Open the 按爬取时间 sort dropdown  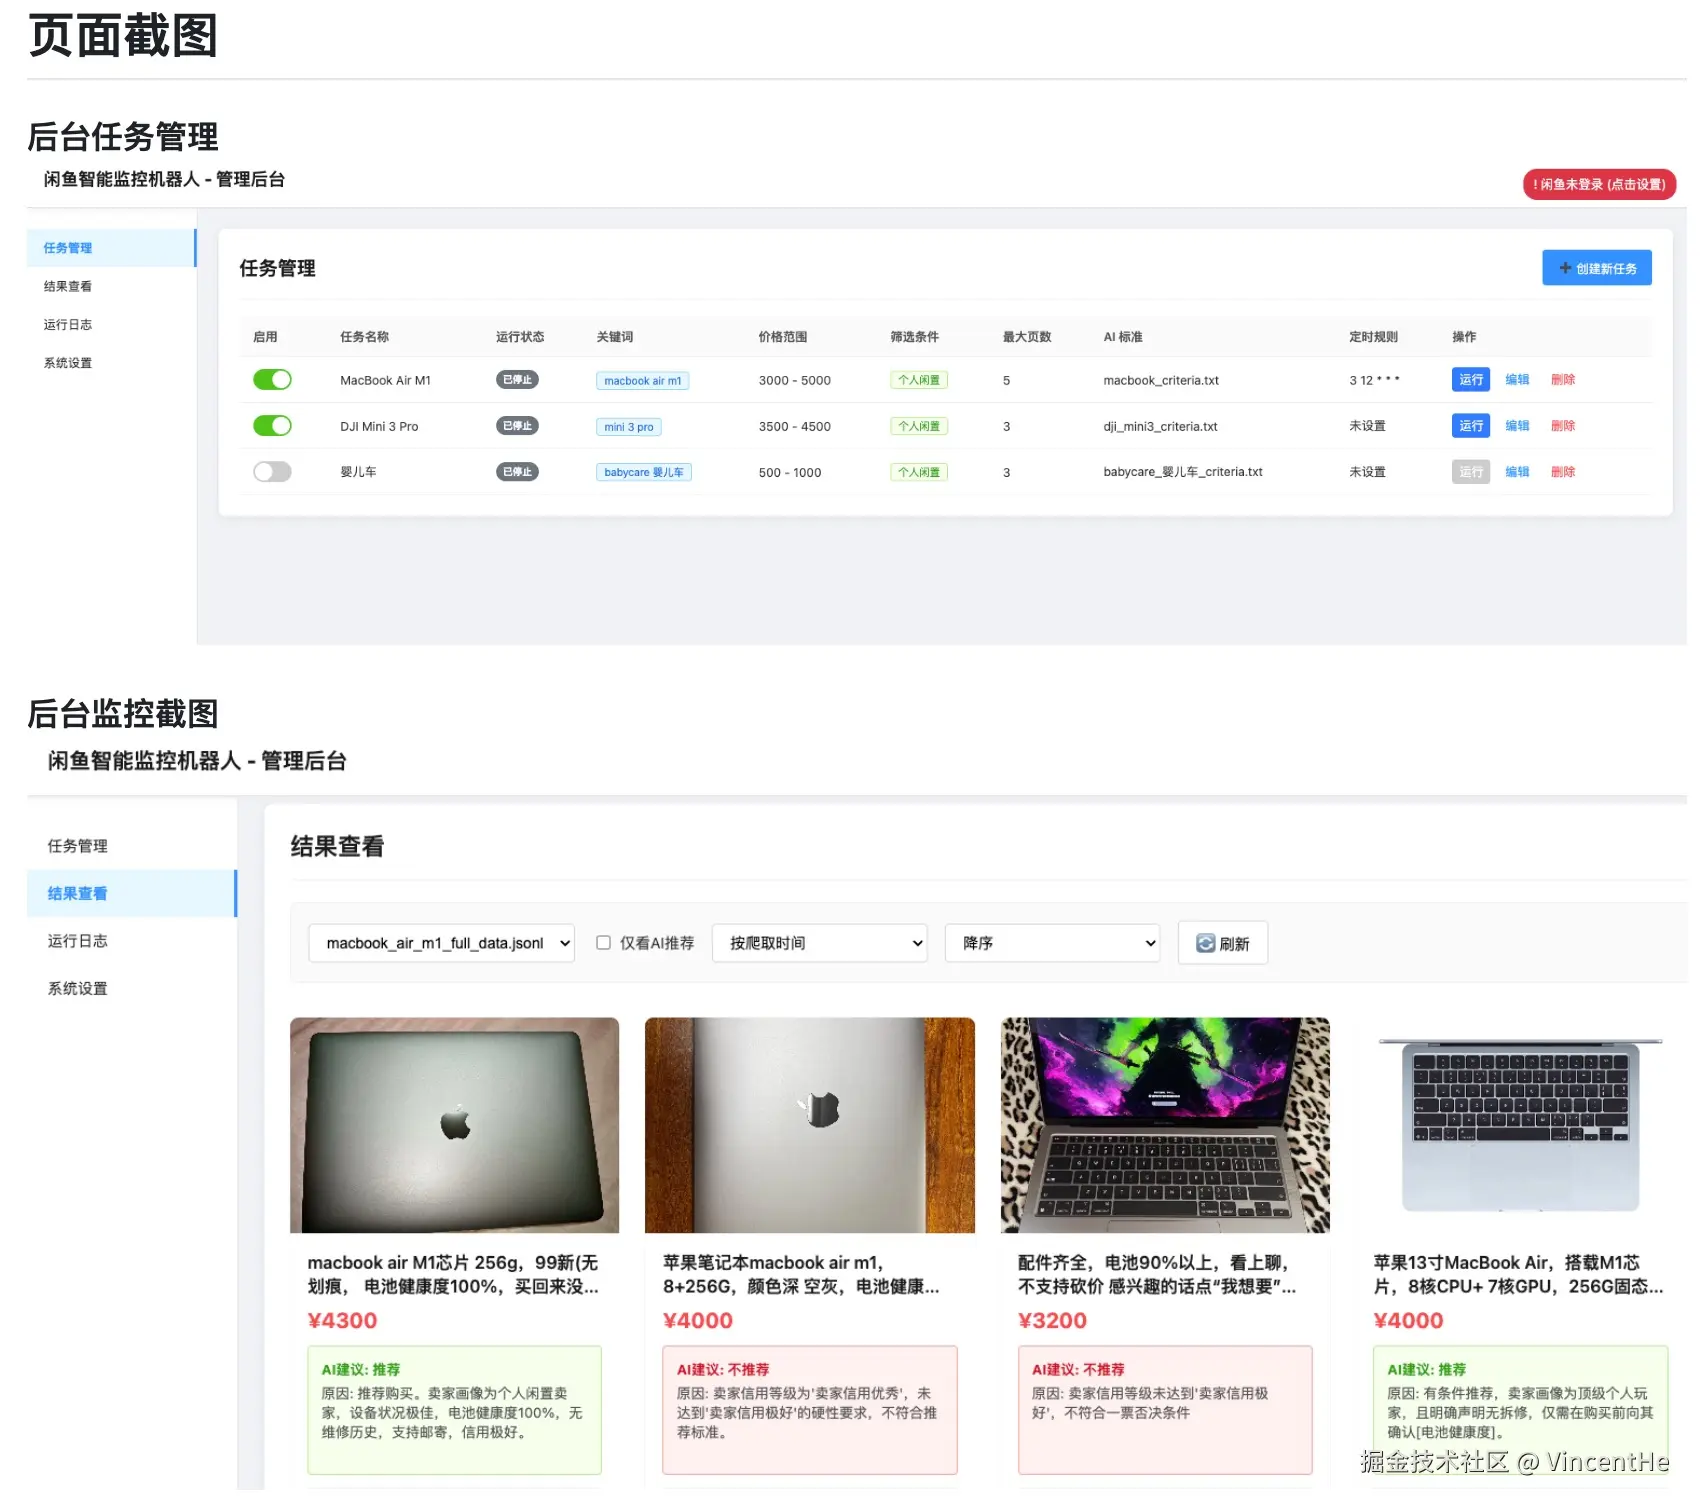pyautogui.click(x=819, y=942)
